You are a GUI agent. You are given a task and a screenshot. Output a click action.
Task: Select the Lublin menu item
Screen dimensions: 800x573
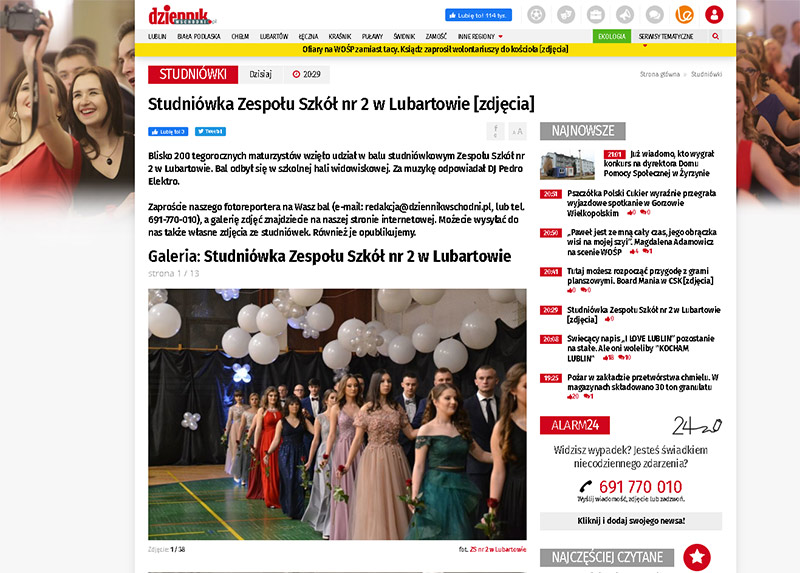point(157,37)
